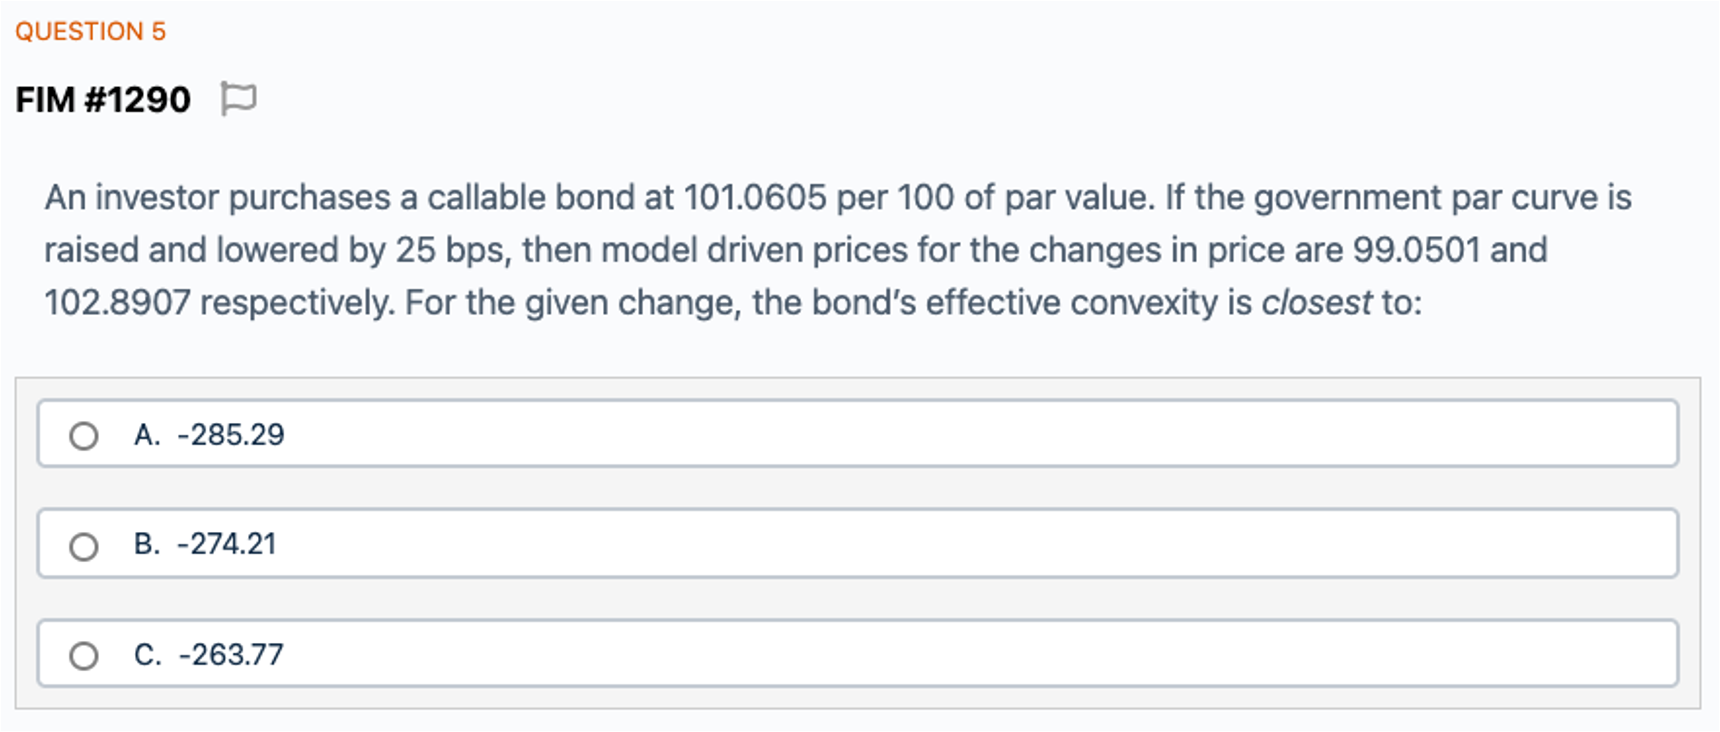Click the italic word 'closest' in question
1720x732 pixels.
coord(1316,302)
